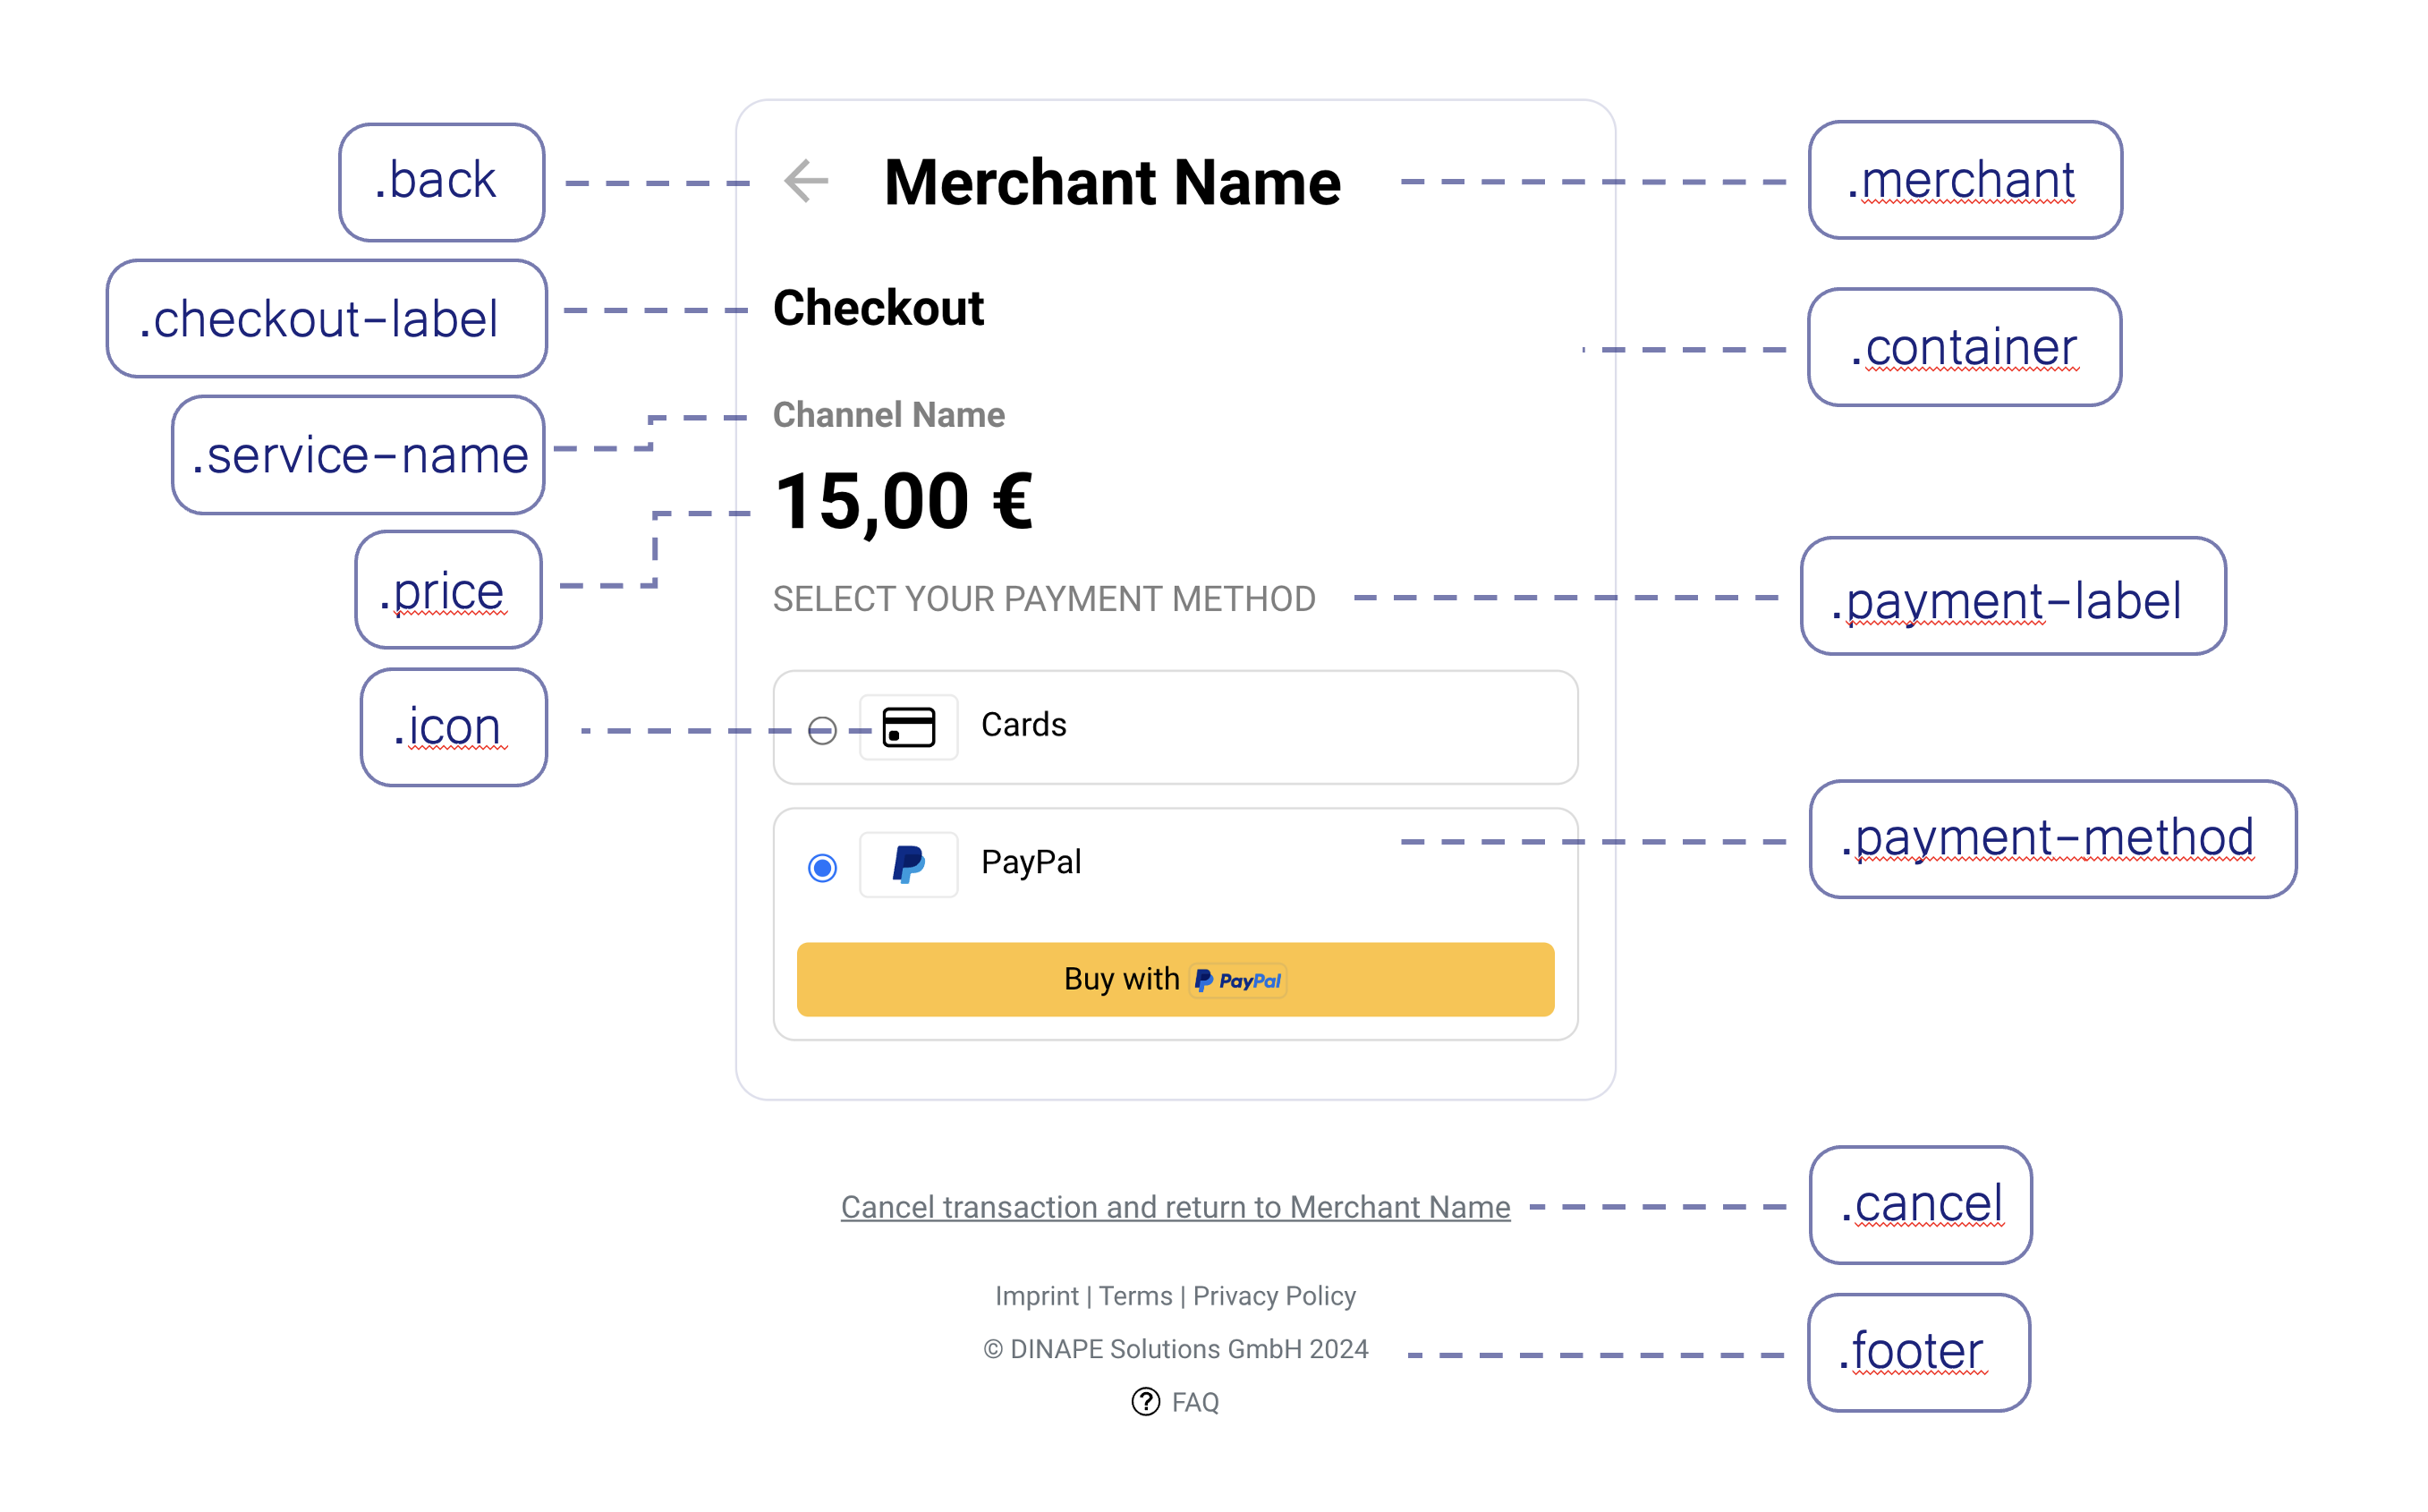Viewport: 2428px width, 1512px height.
Task: Click the Buy with PayPal button
Action: 1175,979
